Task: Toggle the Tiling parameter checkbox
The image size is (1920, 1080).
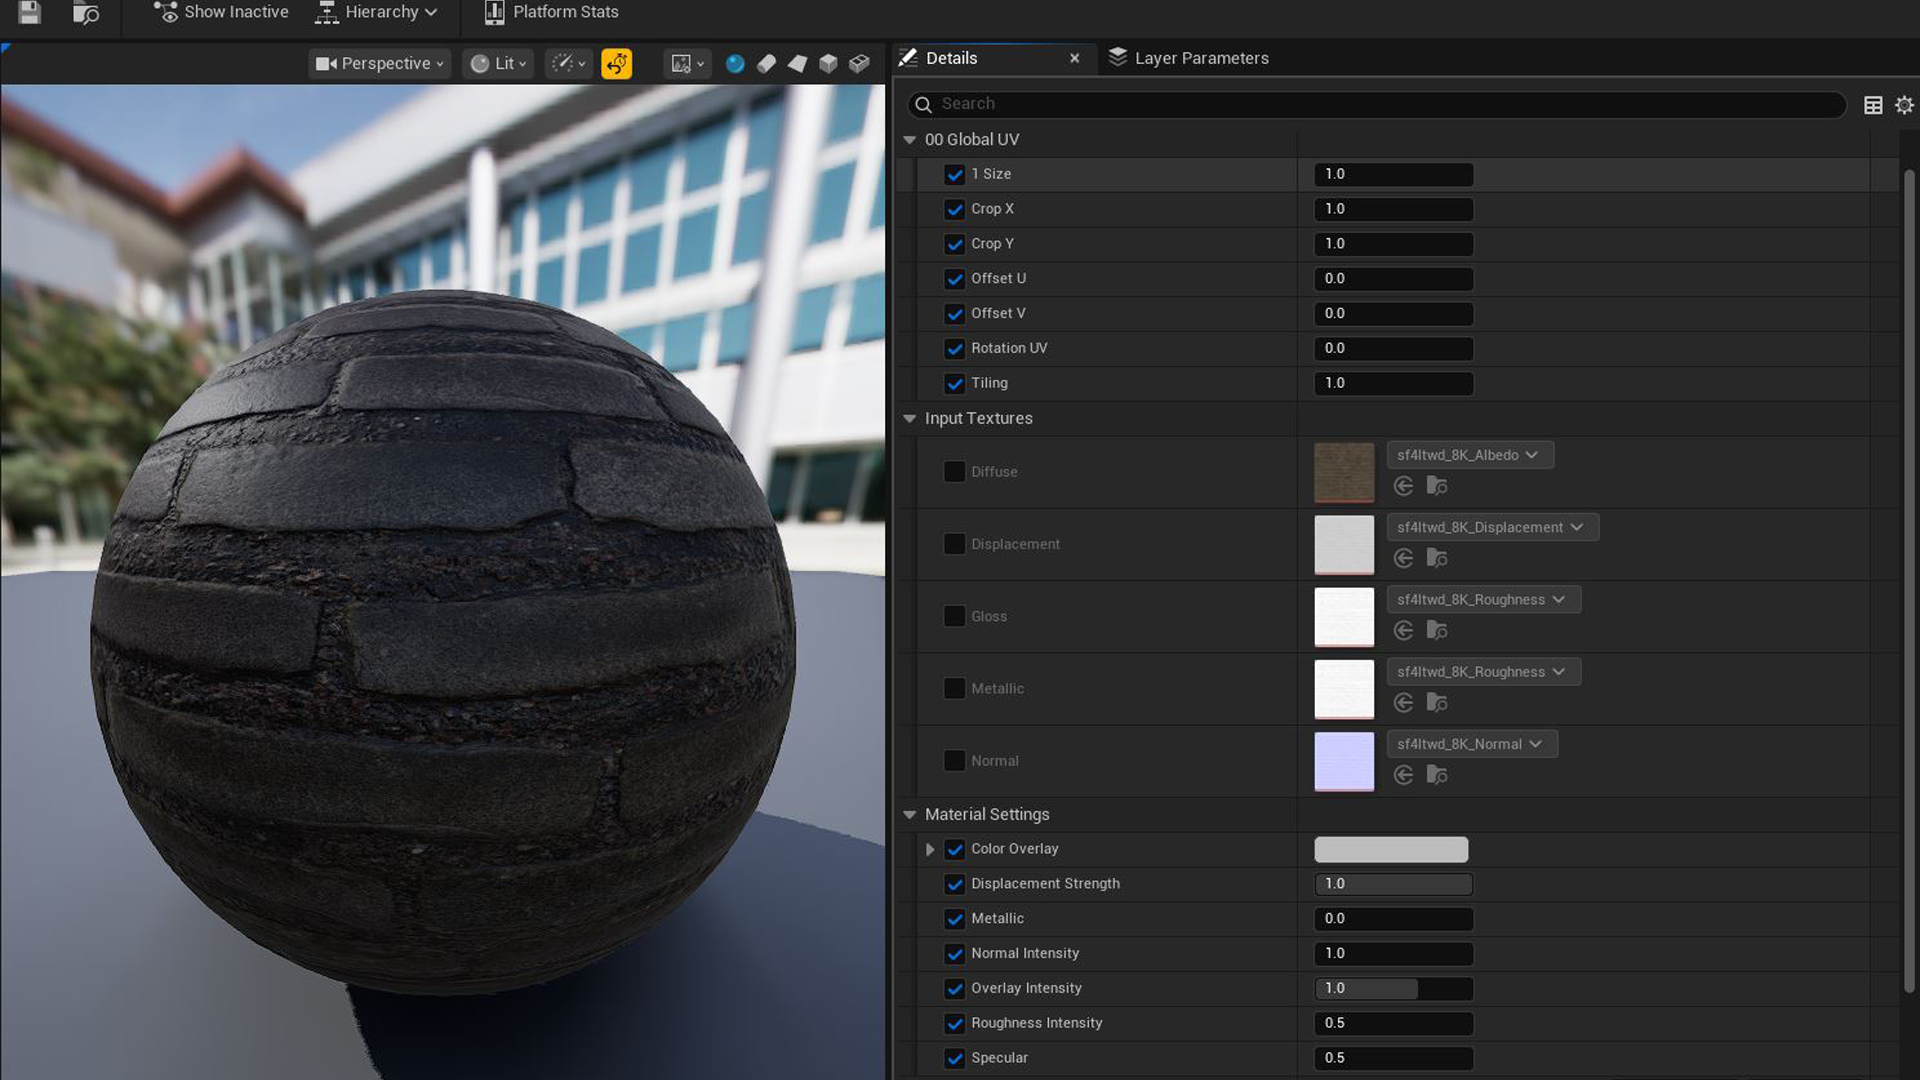Action: (x=955, y=383)
